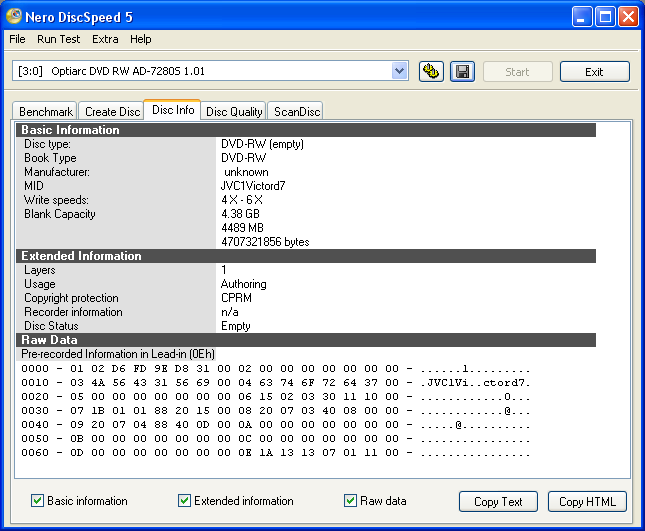Expand the drive selection dropdown arrow

point(399,71)
